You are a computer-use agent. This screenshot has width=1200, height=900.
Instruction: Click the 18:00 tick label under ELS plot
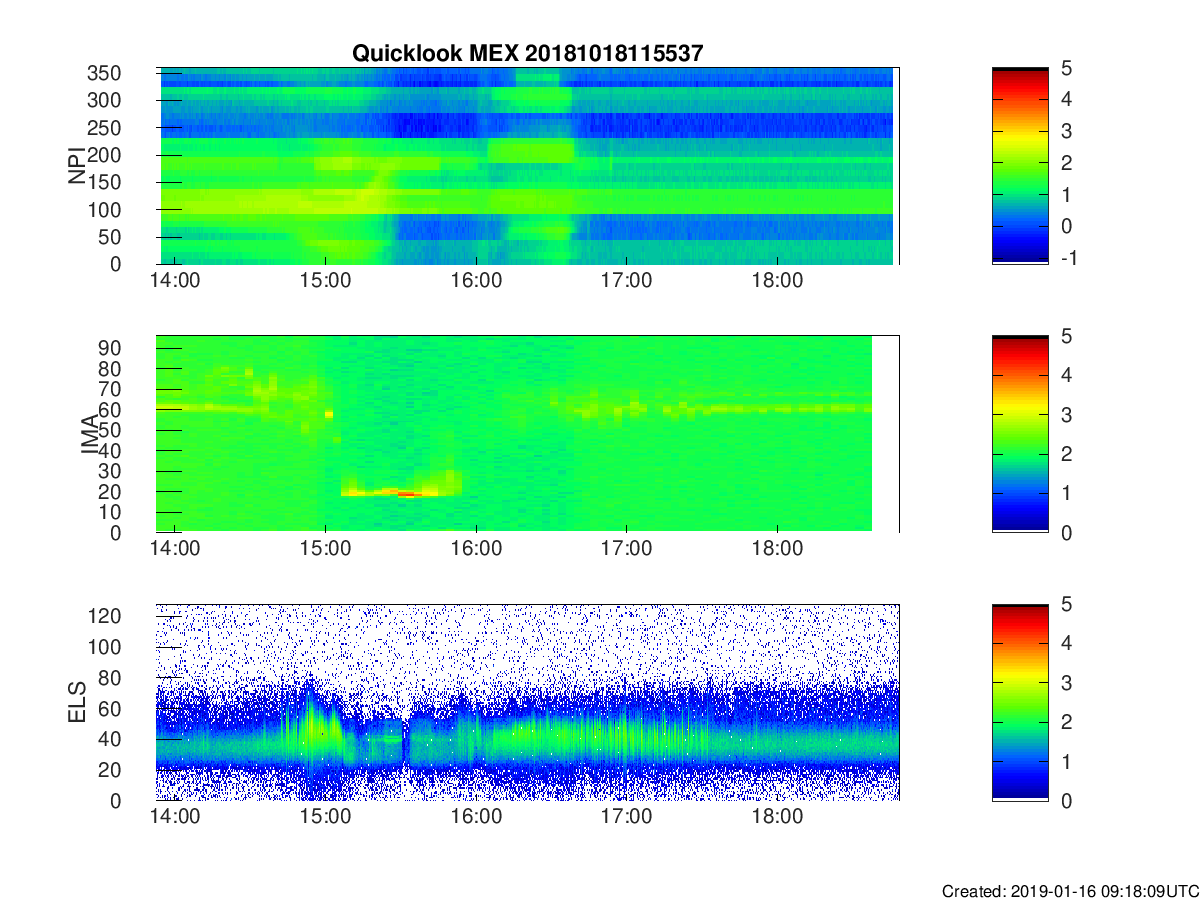(x=777, y=817)
